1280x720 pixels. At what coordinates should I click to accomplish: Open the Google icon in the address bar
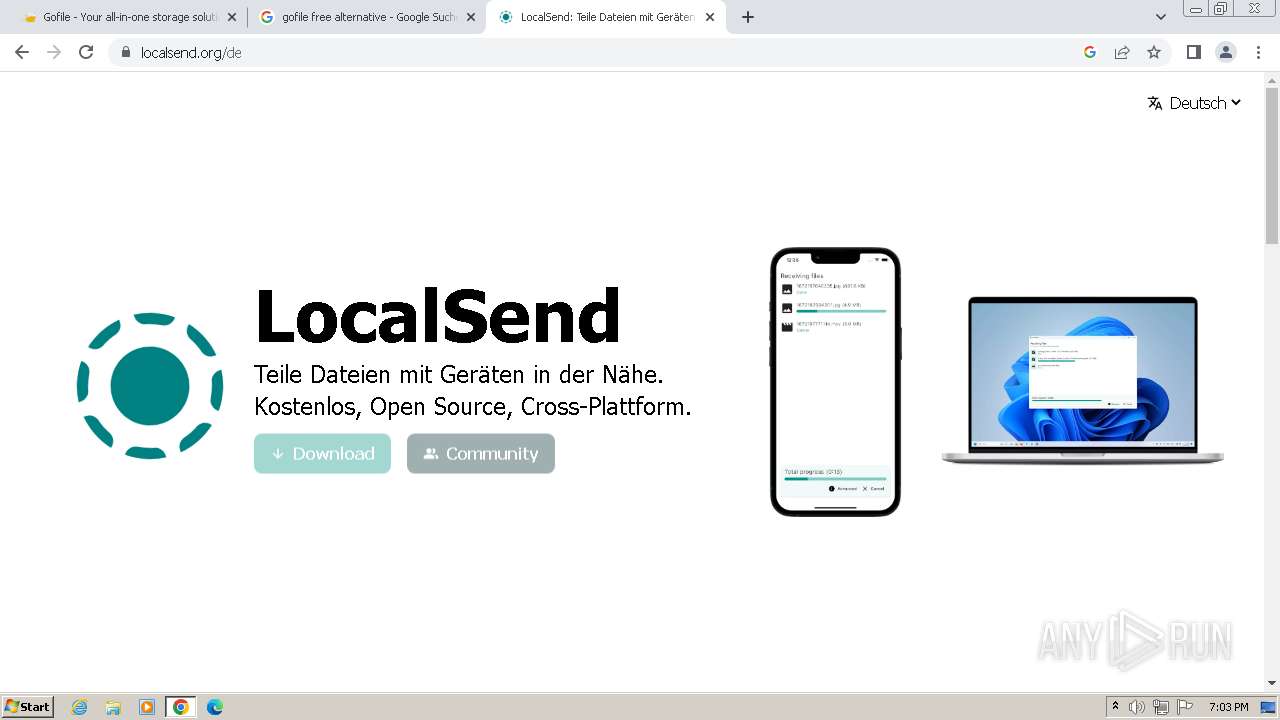pos(1090,52)
